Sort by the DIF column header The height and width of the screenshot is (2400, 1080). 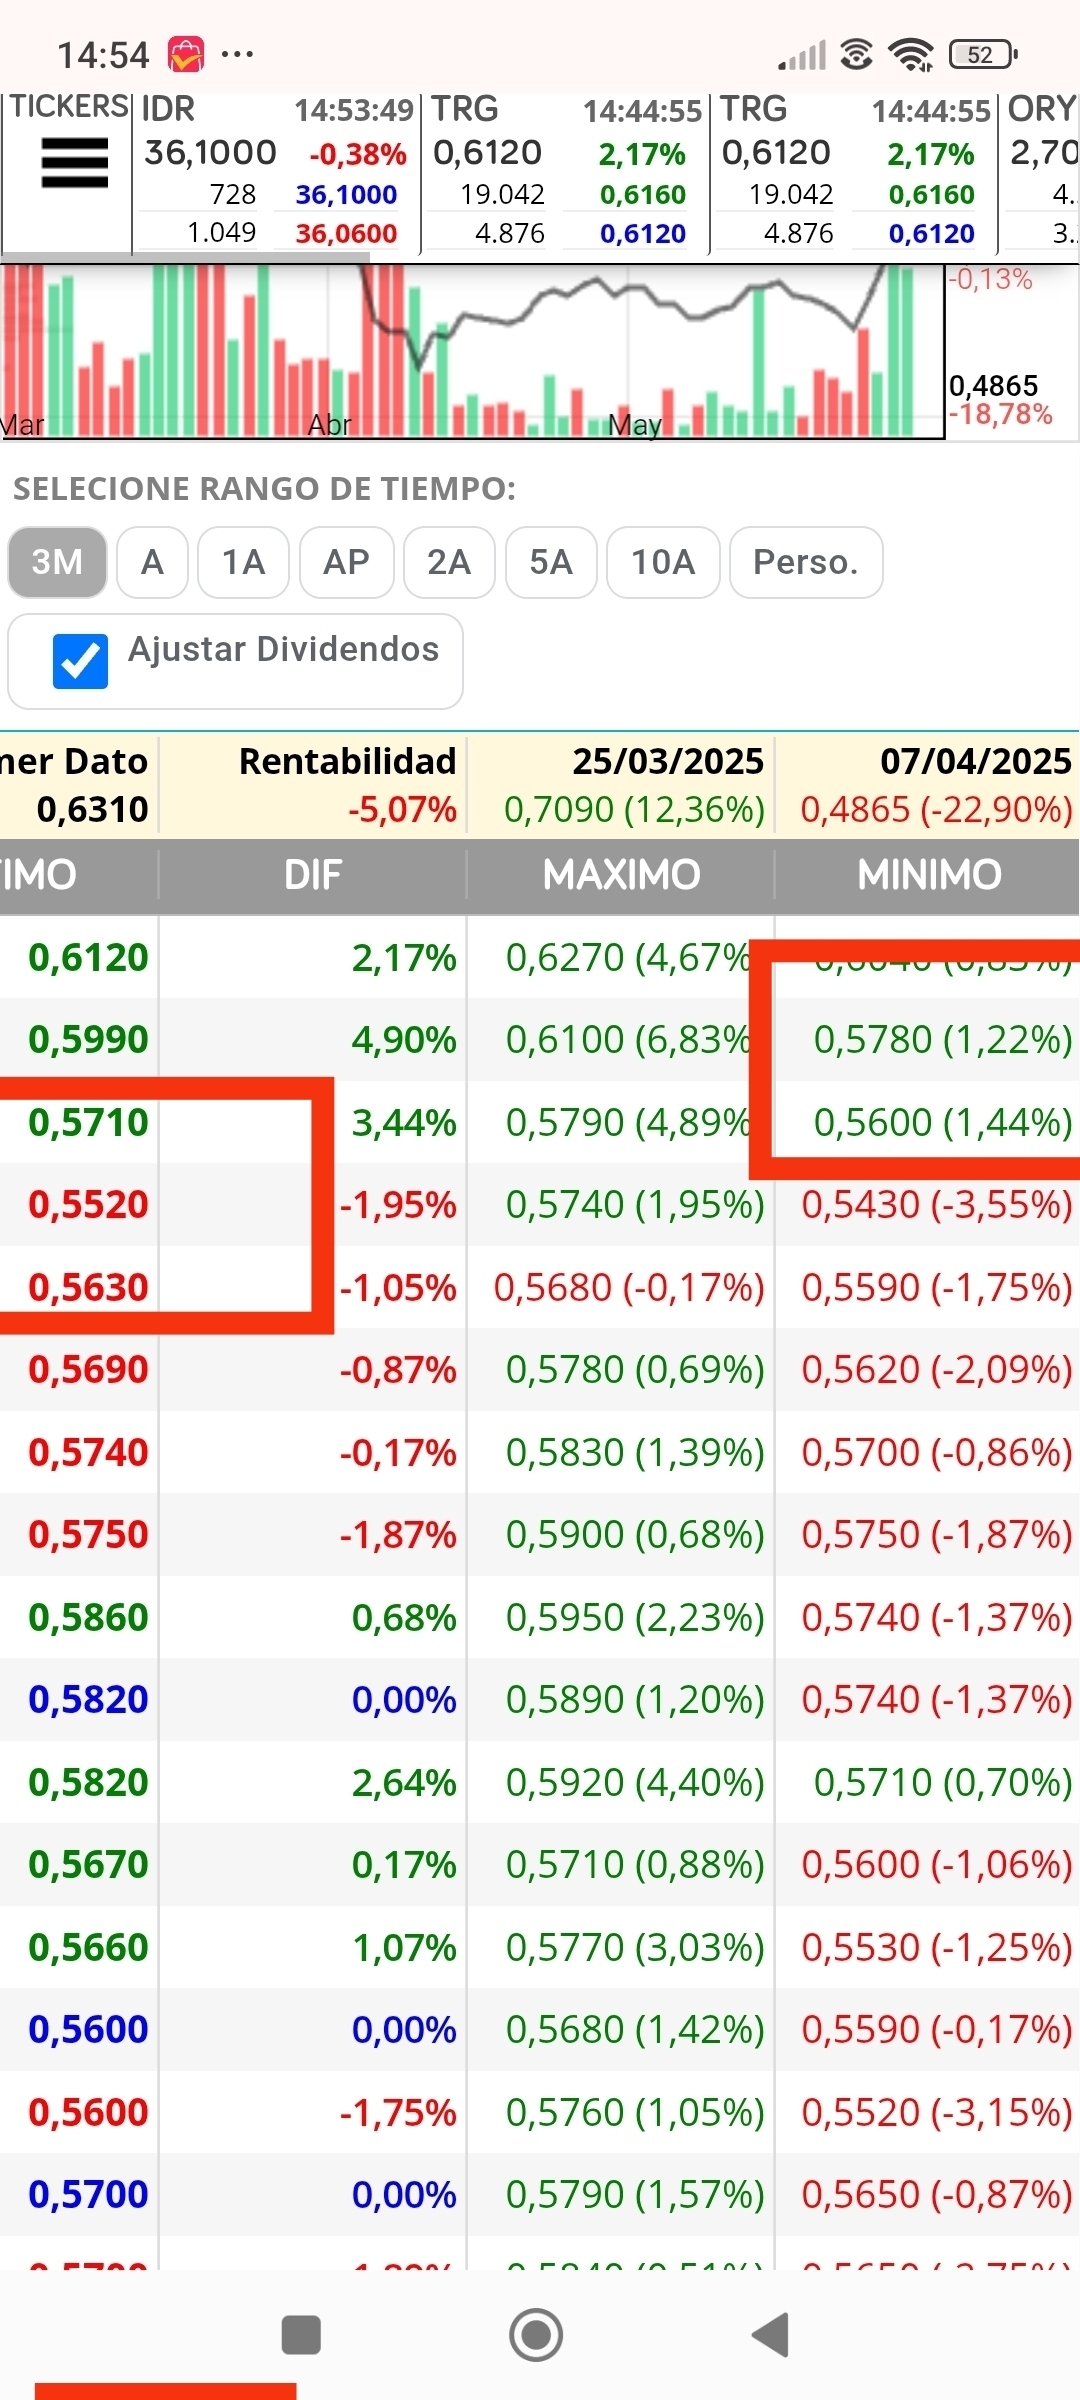[312, 875]
